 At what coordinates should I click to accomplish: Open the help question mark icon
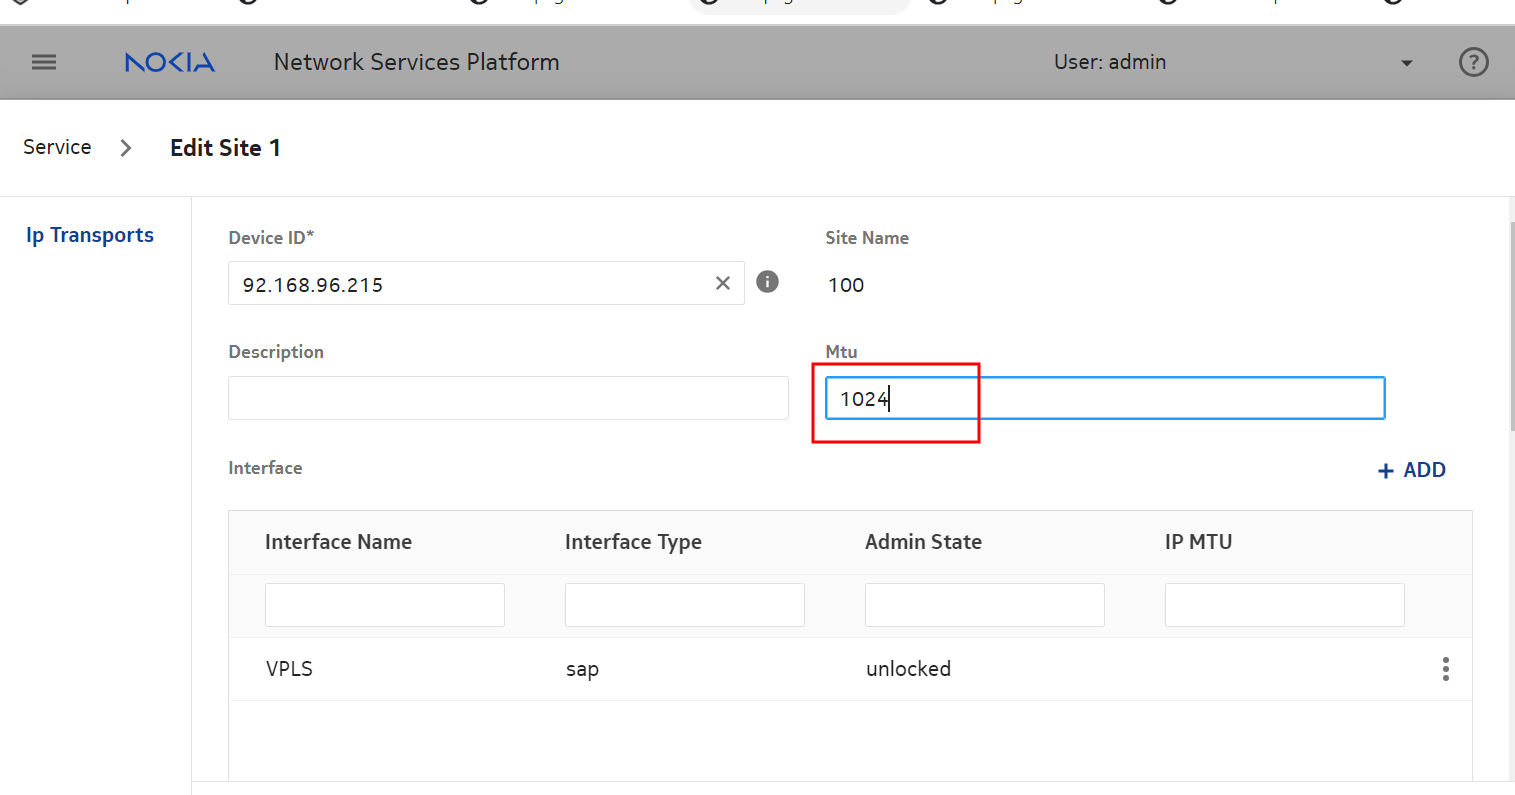(1473, 62)
